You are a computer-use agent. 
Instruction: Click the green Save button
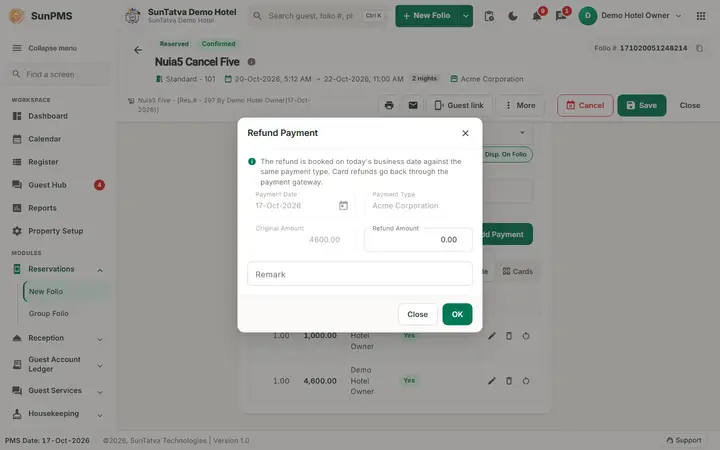point(641,105)
